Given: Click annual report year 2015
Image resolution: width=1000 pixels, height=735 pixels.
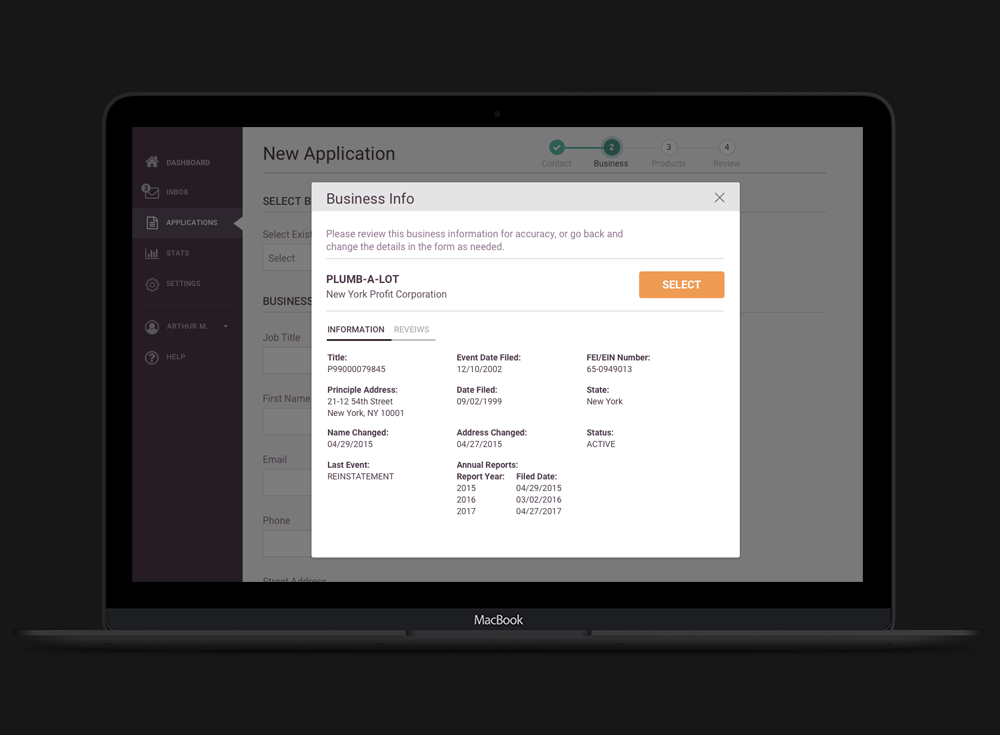Looking at the screenshot, I should point(466,489).
